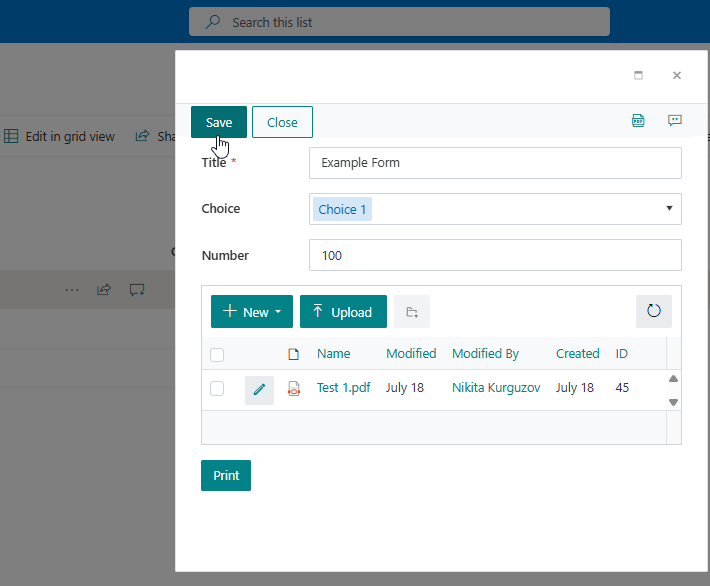Screen dimensions: 710x586
Task: Click the refresh icon in the library toolbar
Action: click(654, 311)
